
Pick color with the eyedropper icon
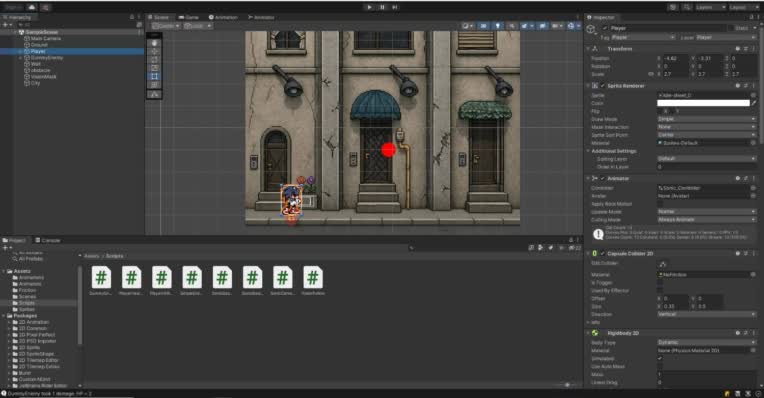pyautogui.click(x=754, y=103)
